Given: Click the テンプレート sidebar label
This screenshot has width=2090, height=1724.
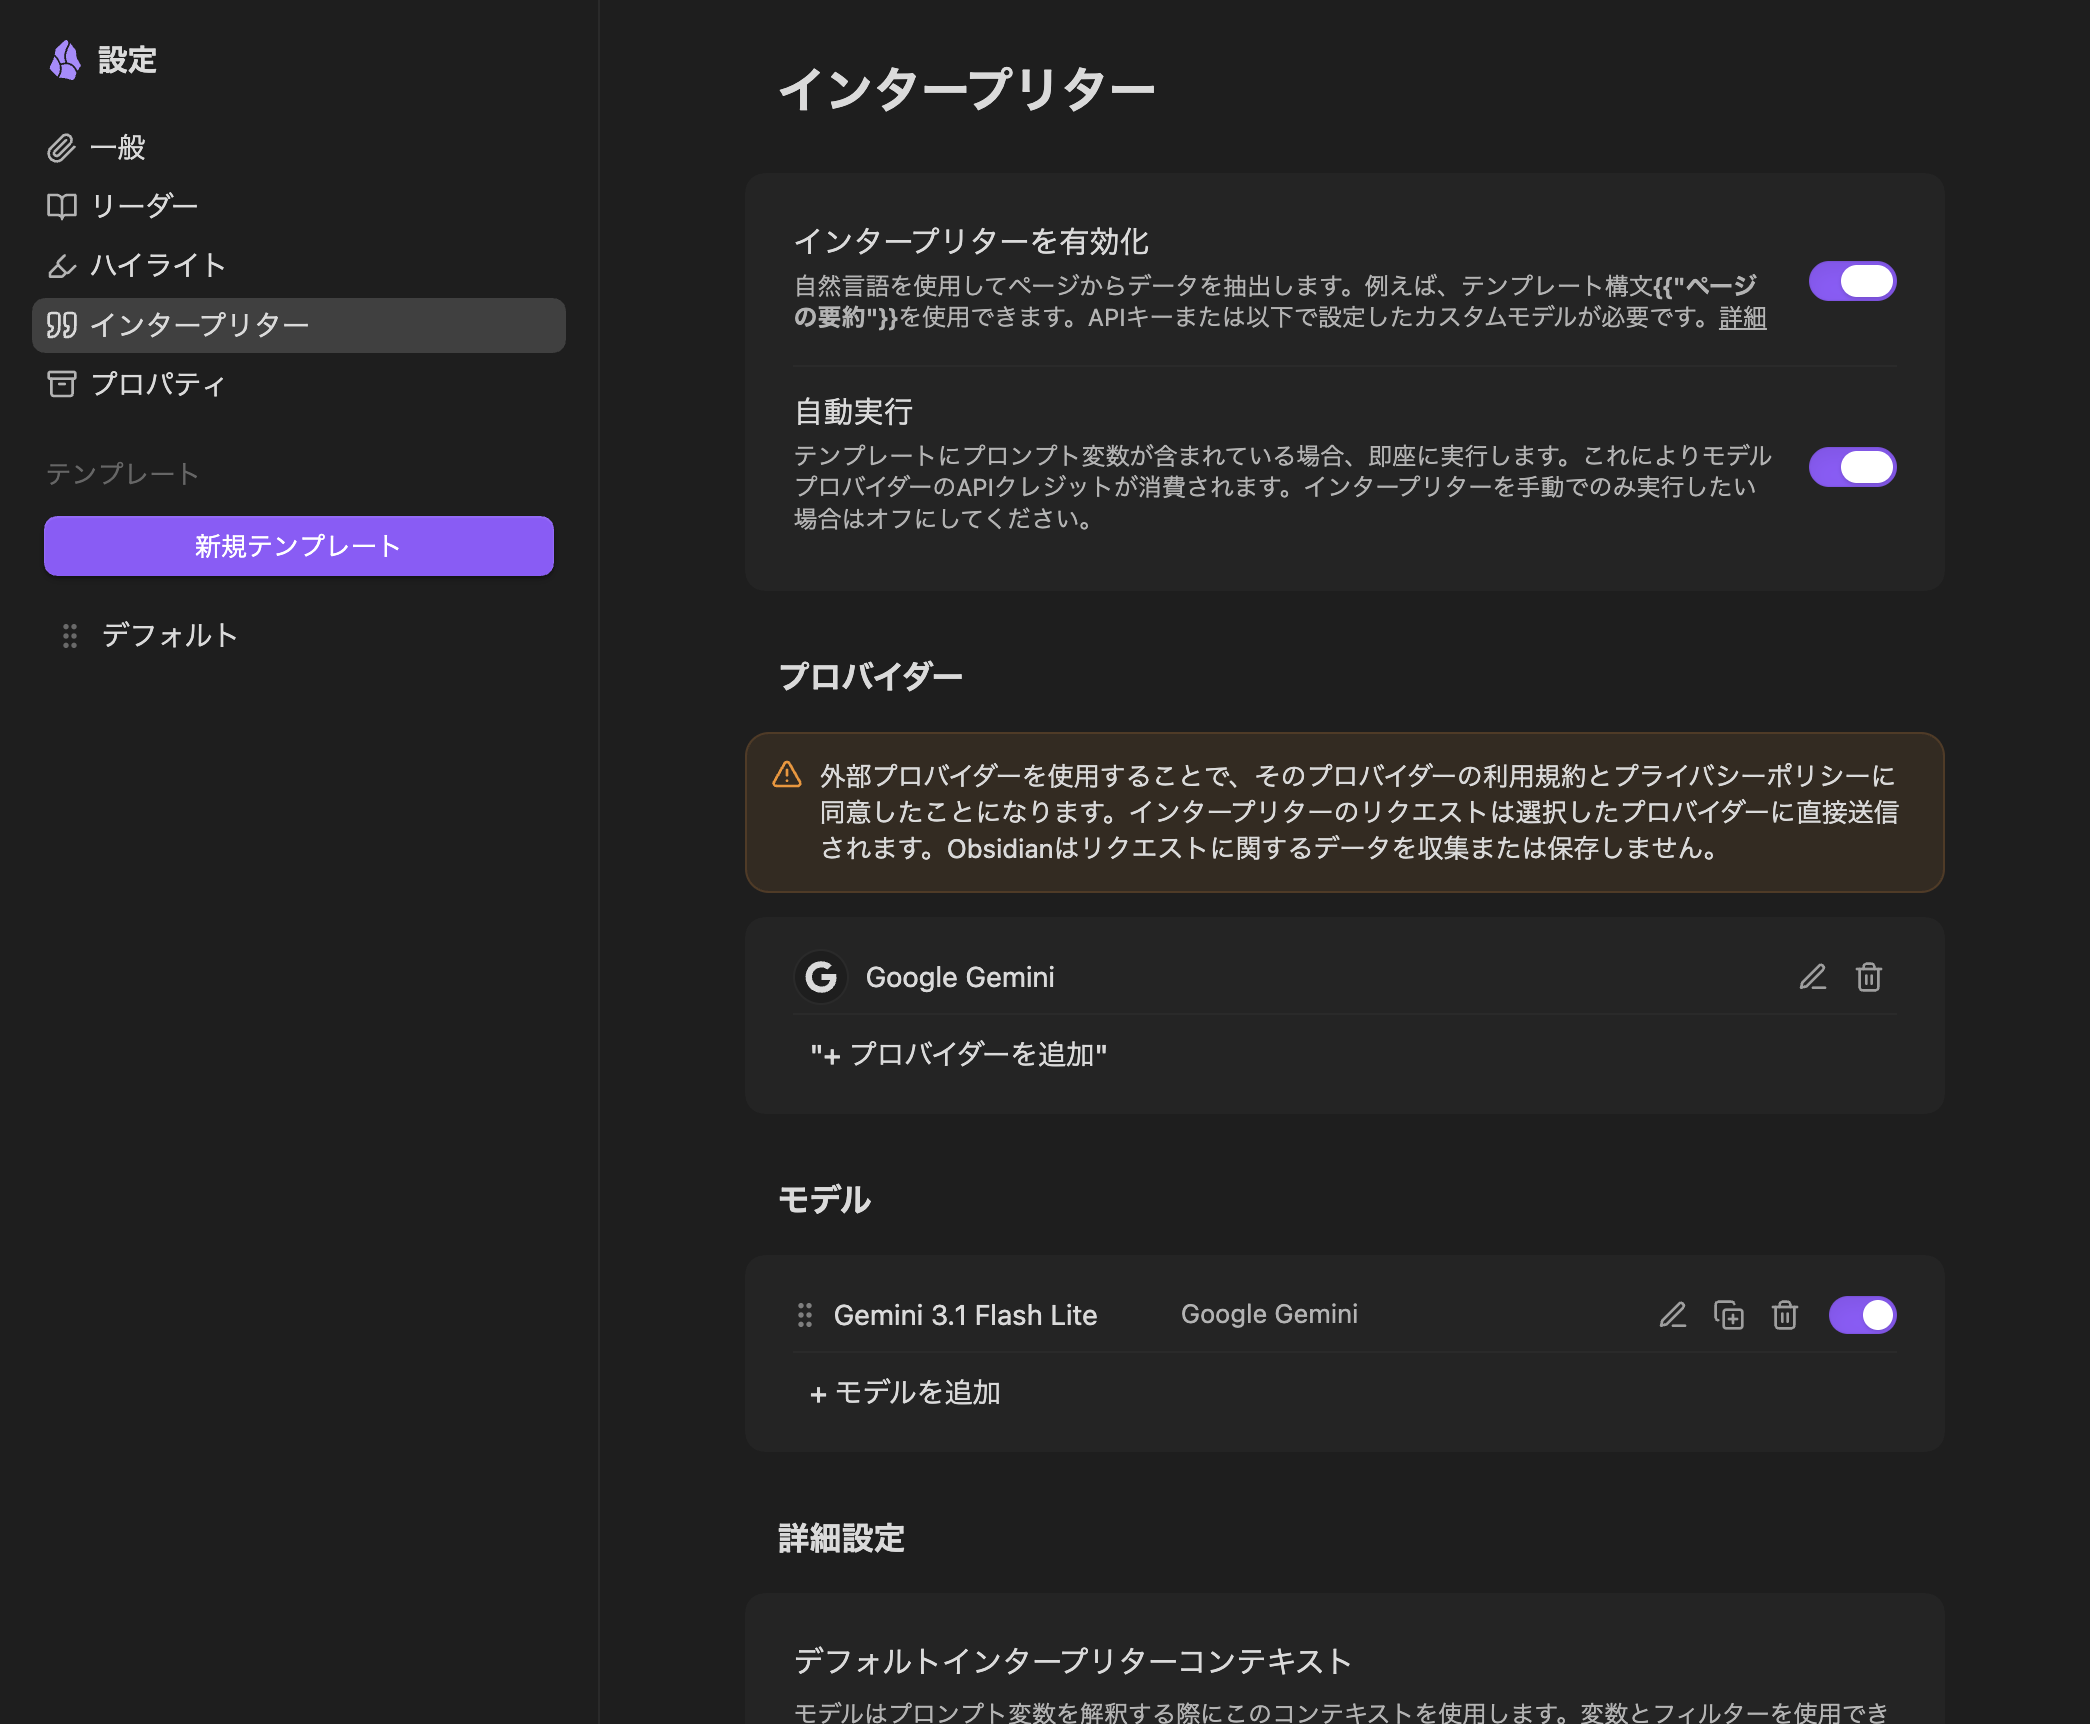Looking at the screenshot, I should (123, 474).
